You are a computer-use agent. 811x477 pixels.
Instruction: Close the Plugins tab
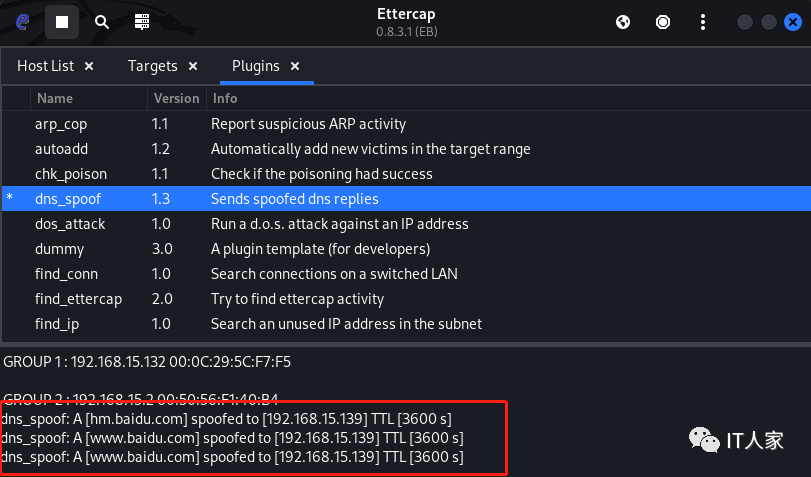pyautogui.click(x=295, y=66)
